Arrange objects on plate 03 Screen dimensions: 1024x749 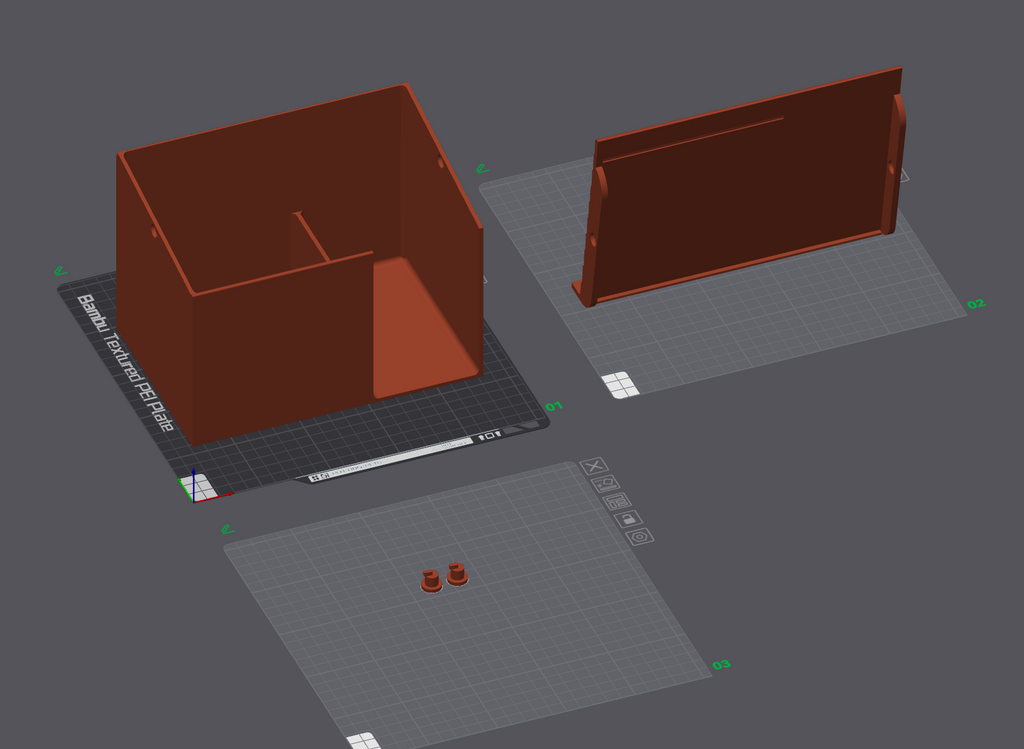(x=617, y=501)
